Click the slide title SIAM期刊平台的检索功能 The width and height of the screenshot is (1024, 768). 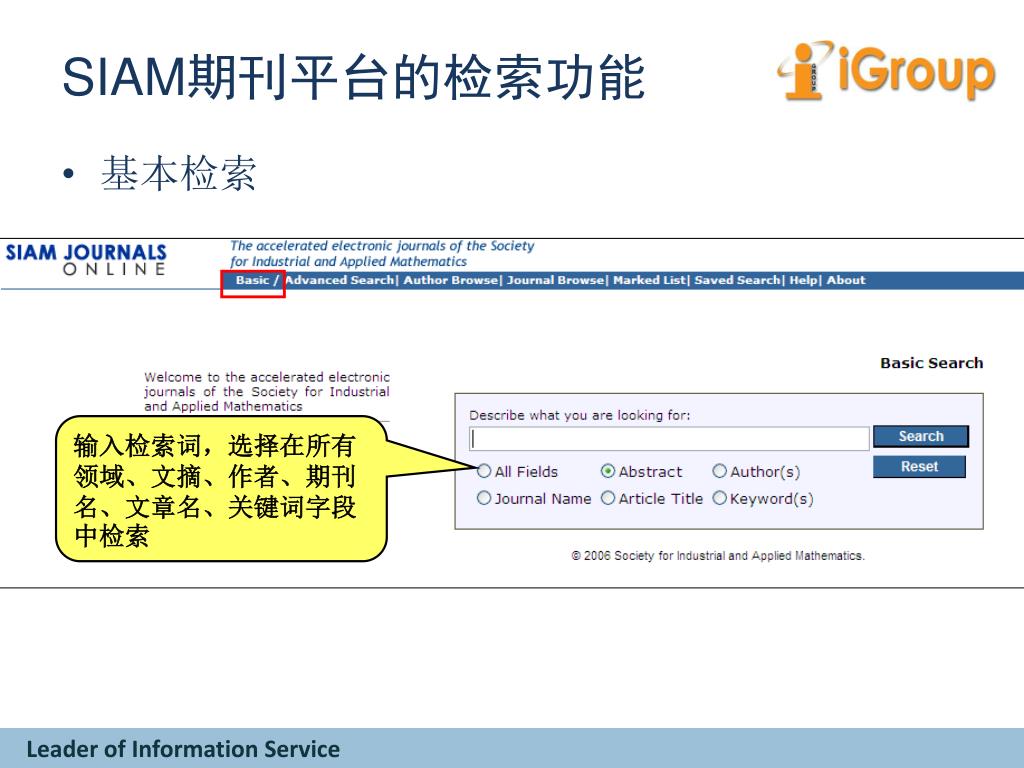tap(353, 78)
